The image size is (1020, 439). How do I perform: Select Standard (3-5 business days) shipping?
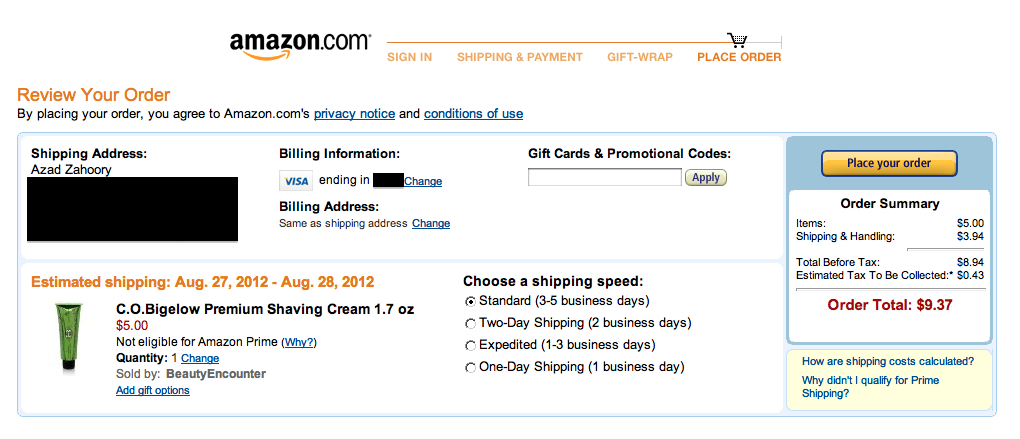coord(471,301)
